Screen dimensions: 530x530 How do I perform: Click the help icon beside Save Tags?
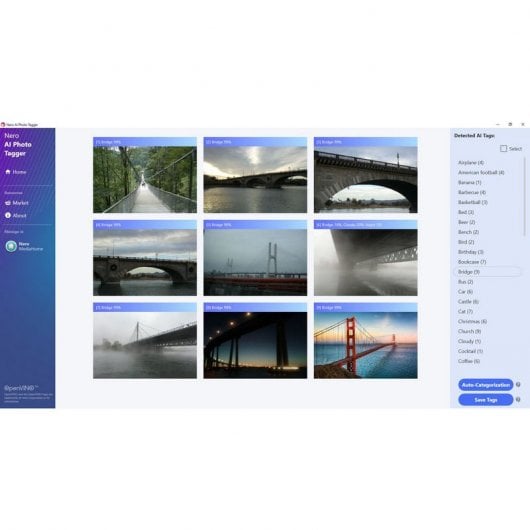518,400
